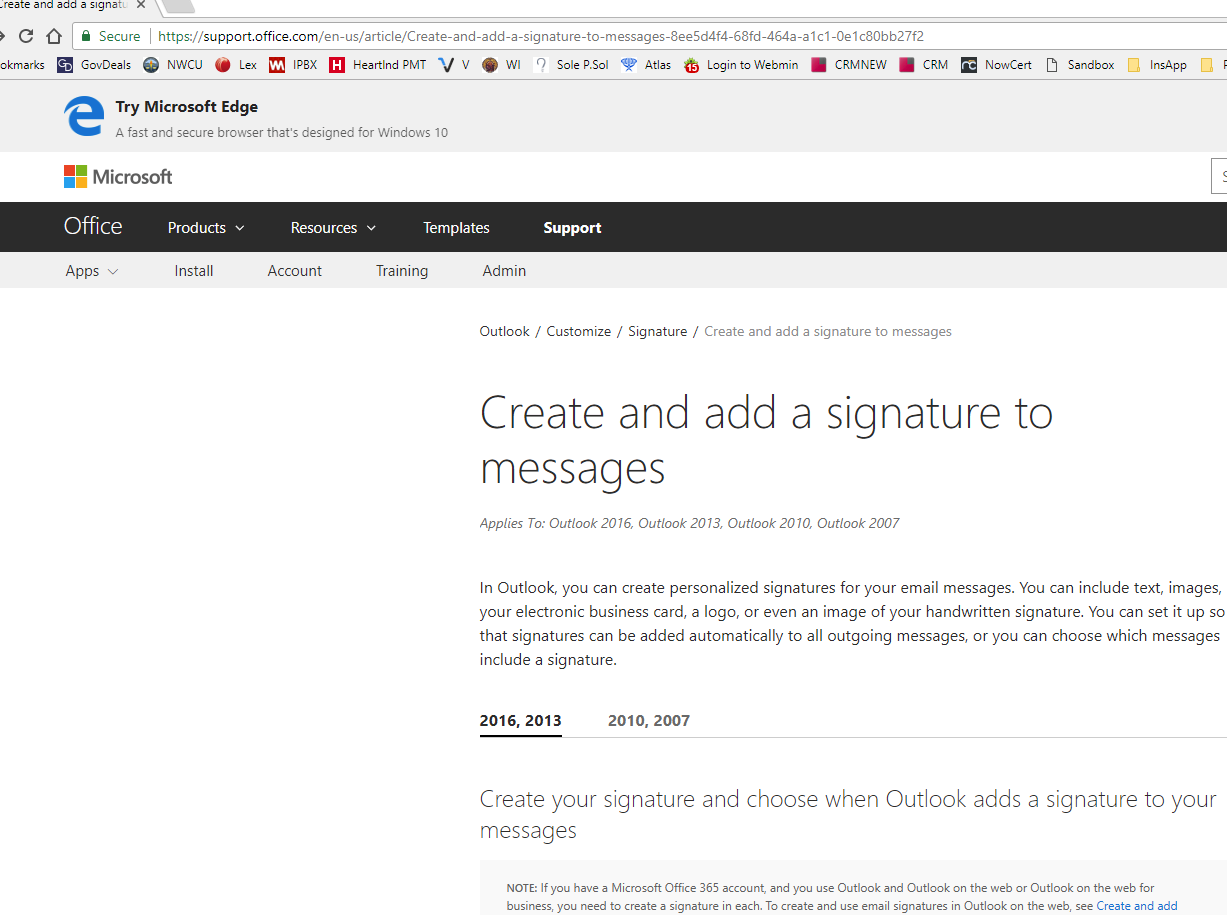The height and width of the screenshot is (915, 1227).
Task: Open the CRM bookmark
Action: 924,65
